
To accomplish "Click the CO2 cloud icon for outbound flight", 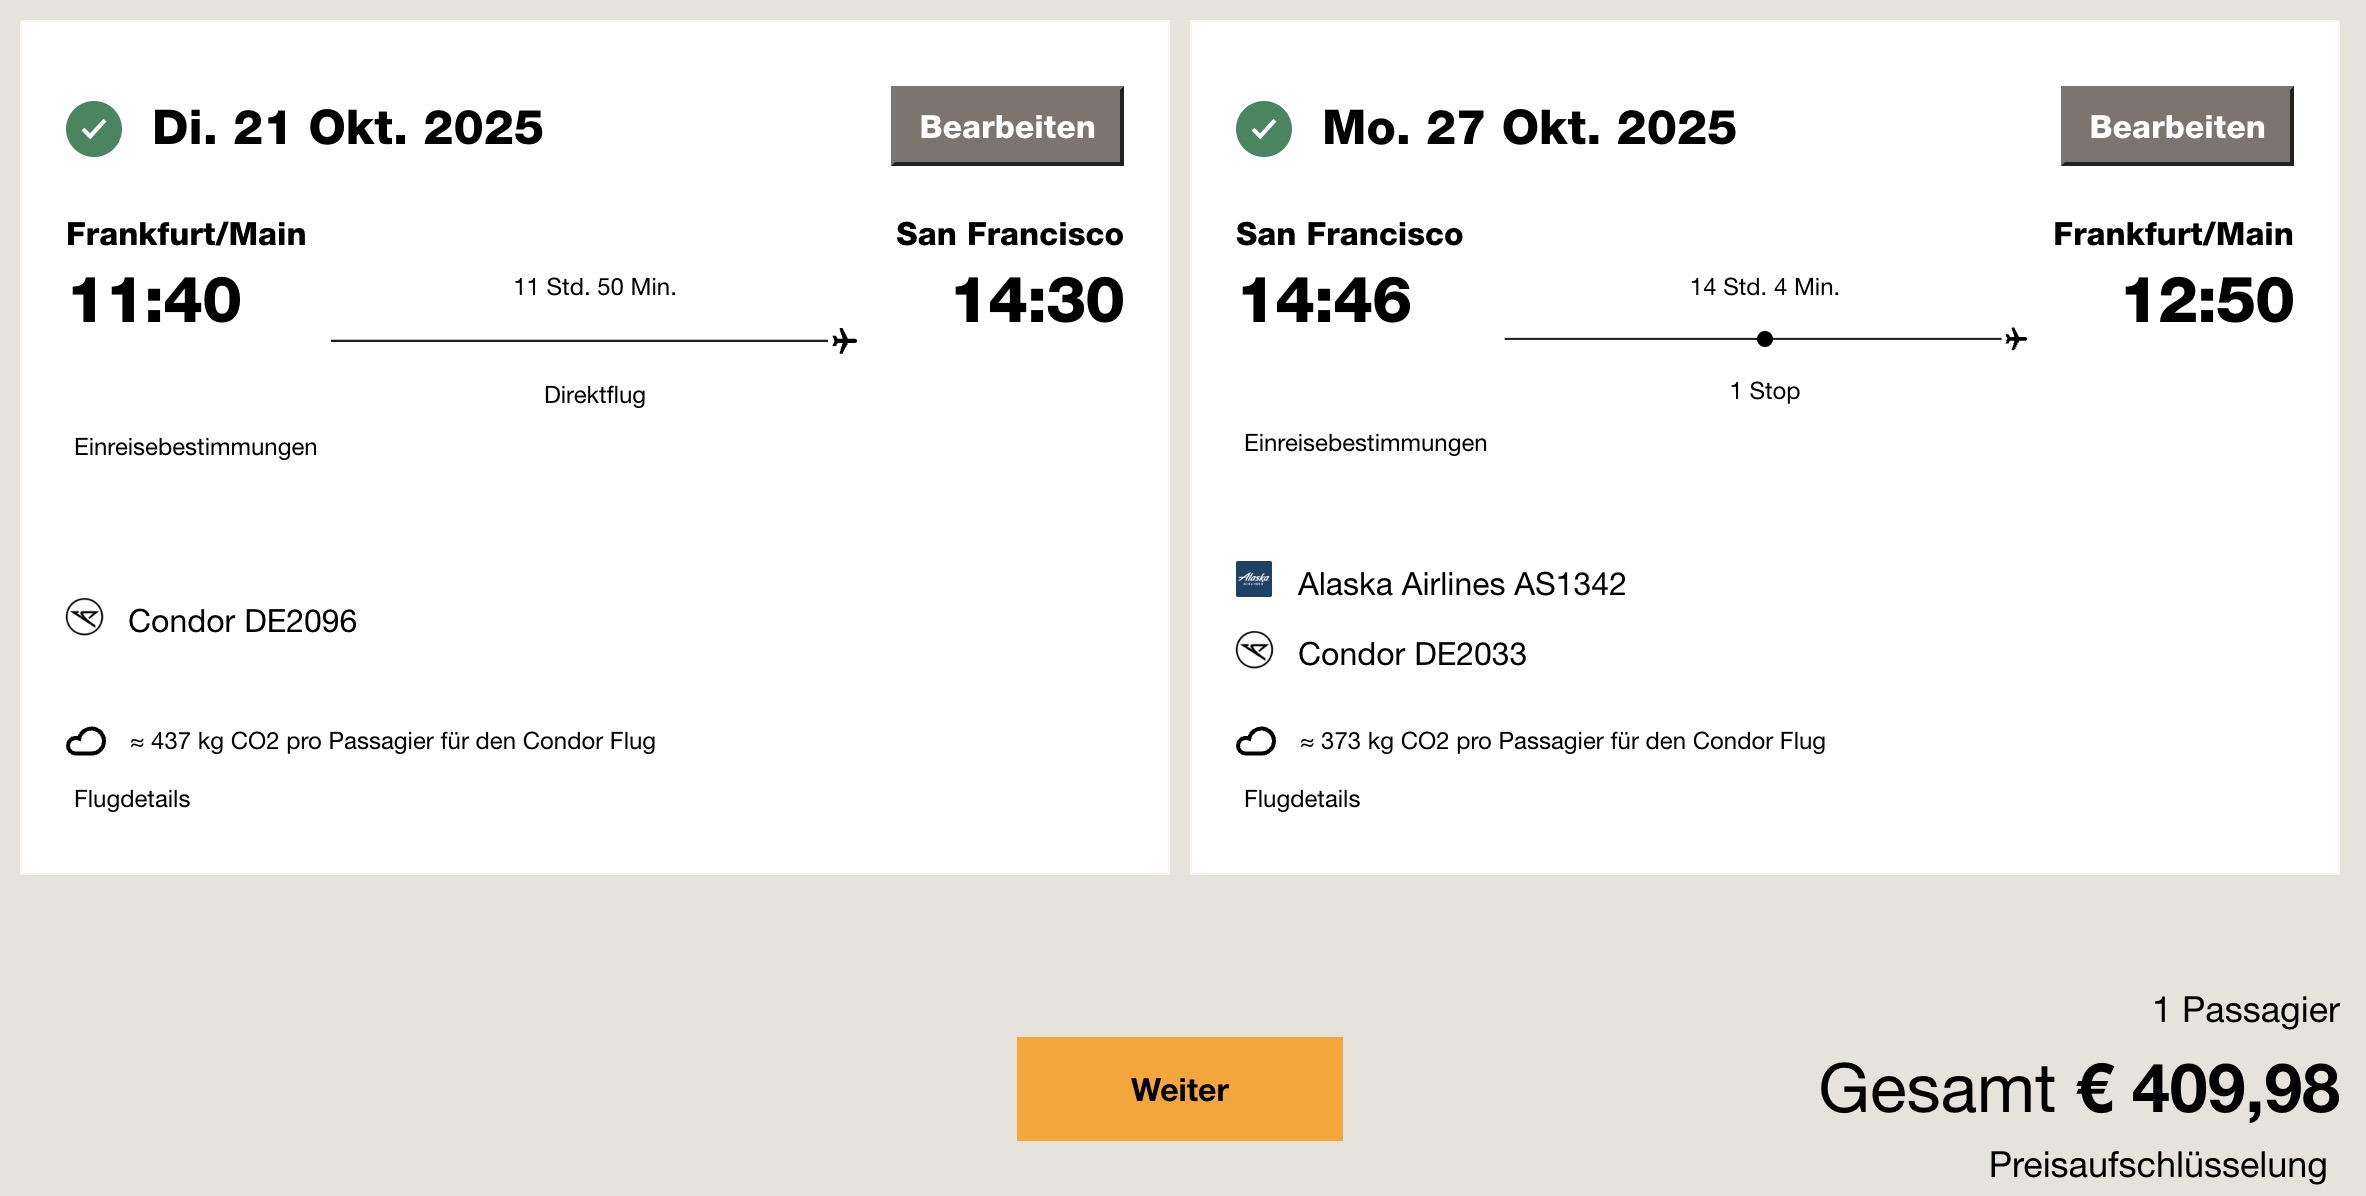I will pyautogui.click(x=86, y=741).
